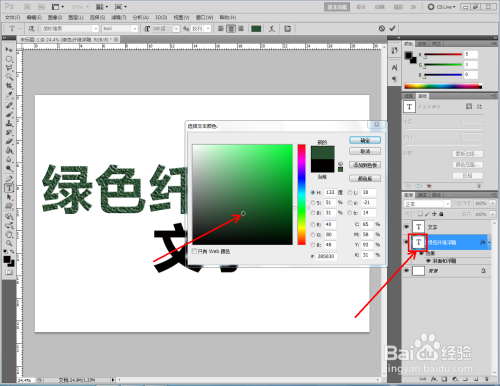Open the font style Bold dropdown
Screen dimensions: 500x386
coord(134,29)
